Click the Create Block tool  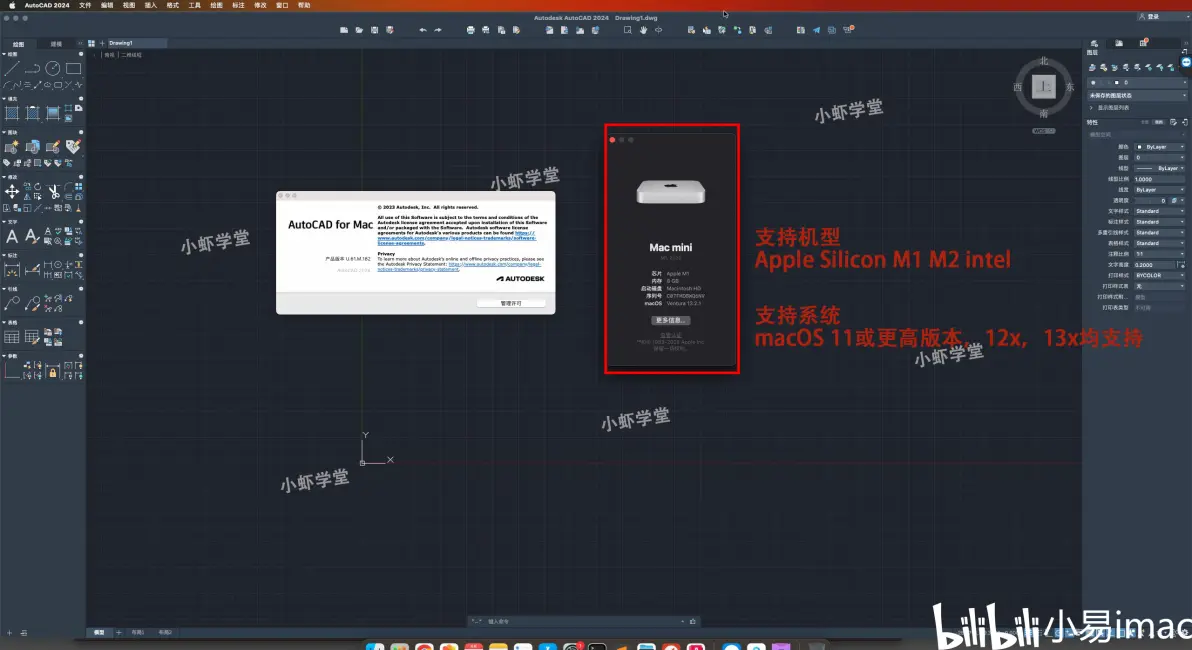click(12, 147)
